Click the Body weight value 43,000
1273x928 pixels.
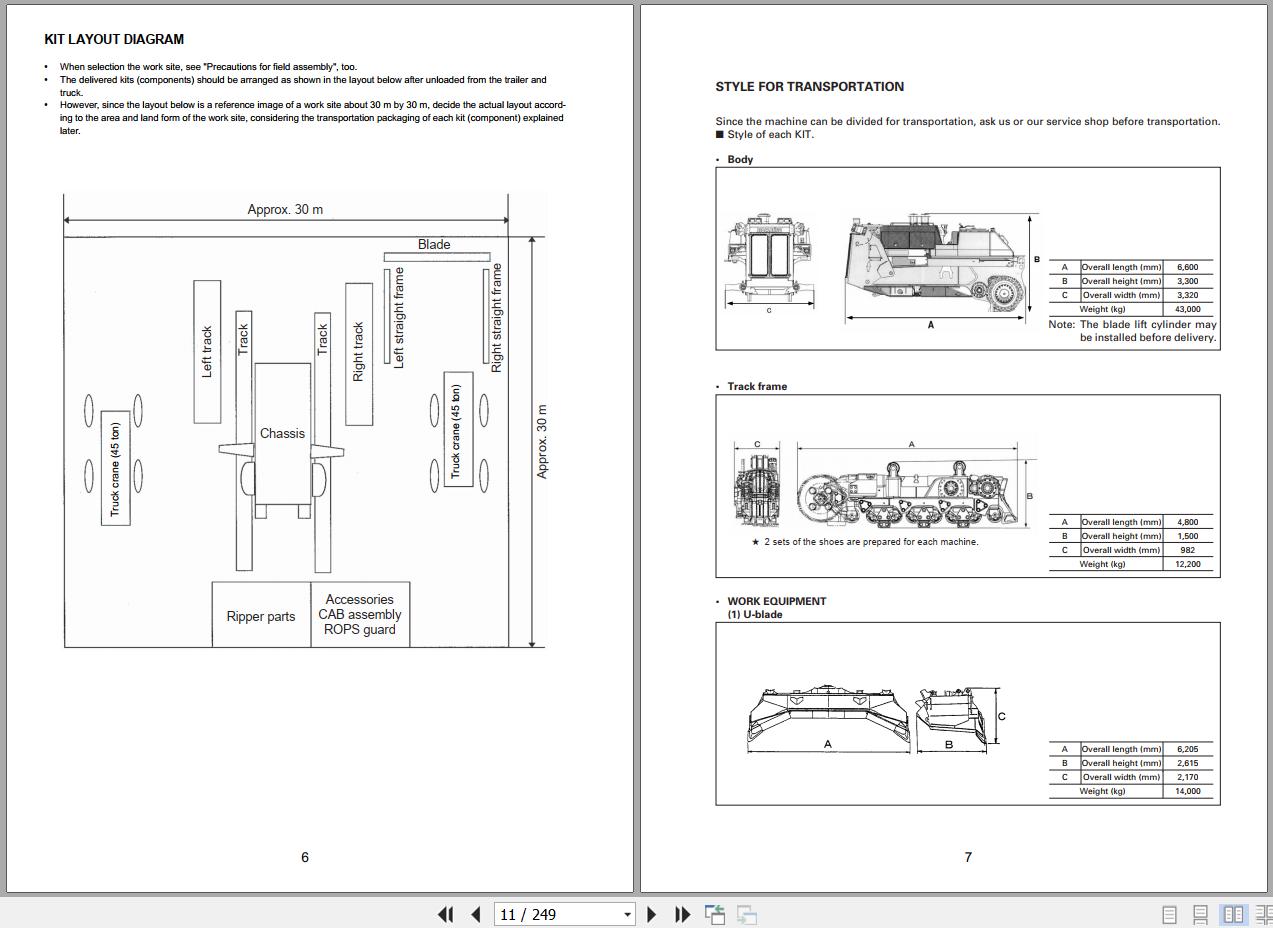pyautogui.click(x=1187, y=309)
